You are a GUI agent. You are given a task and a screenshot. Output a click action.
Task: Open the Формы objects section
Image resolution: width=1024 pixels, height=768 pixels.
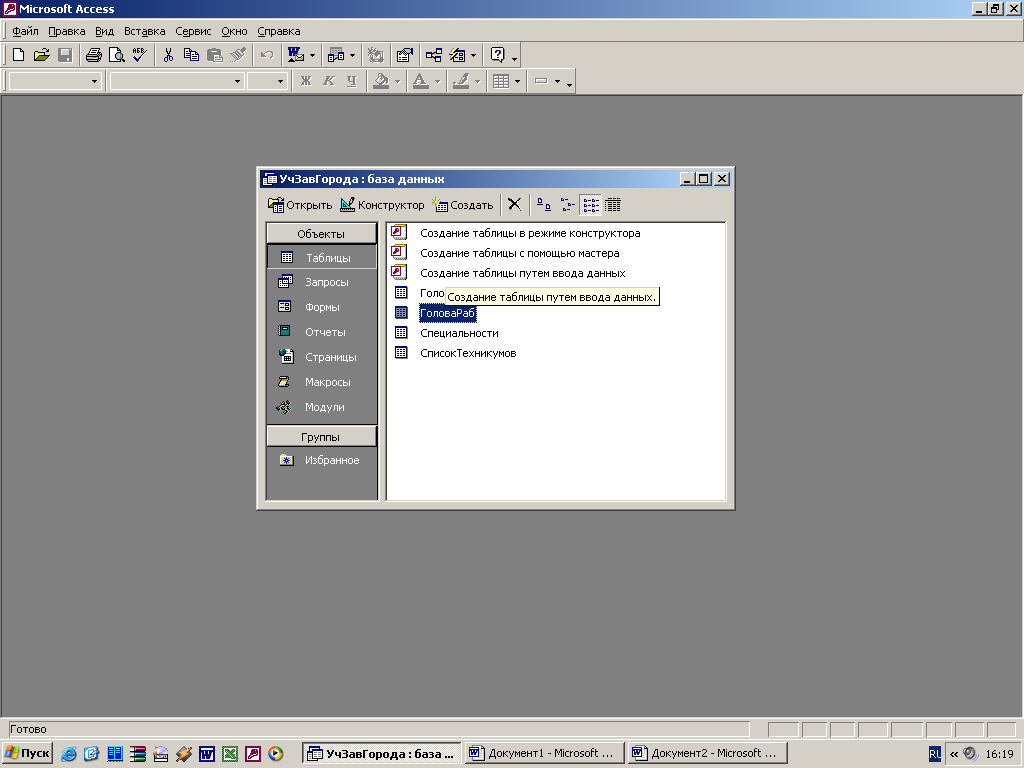tap(321, 307)
